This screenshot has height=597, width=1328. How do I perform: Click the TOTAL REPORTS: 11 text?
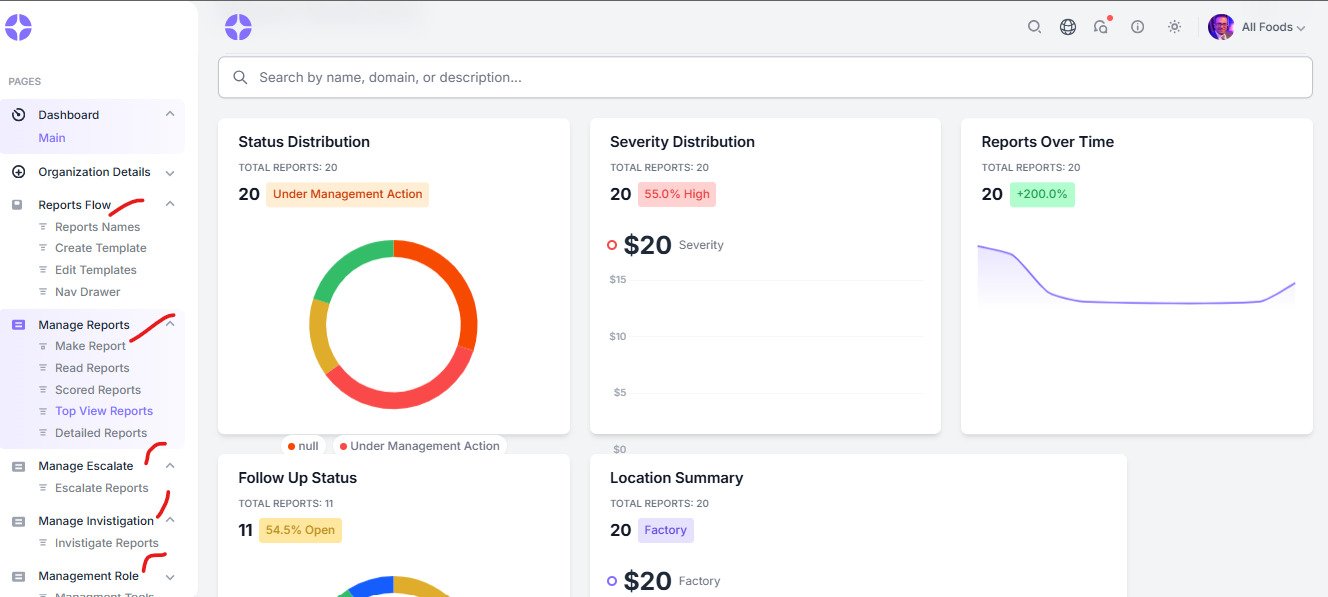point(285,504)
